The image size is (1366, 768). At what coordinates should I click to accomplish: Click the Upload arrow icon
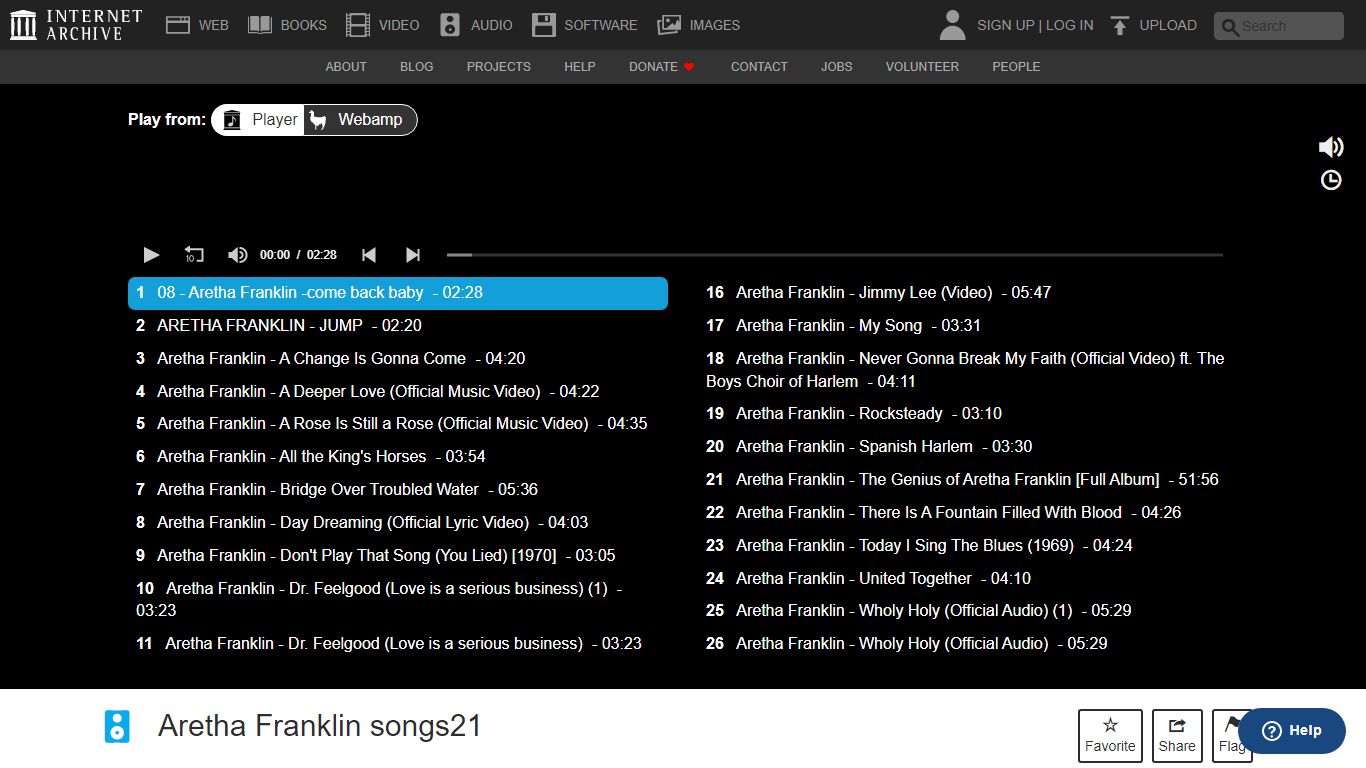coord(1120,25)
